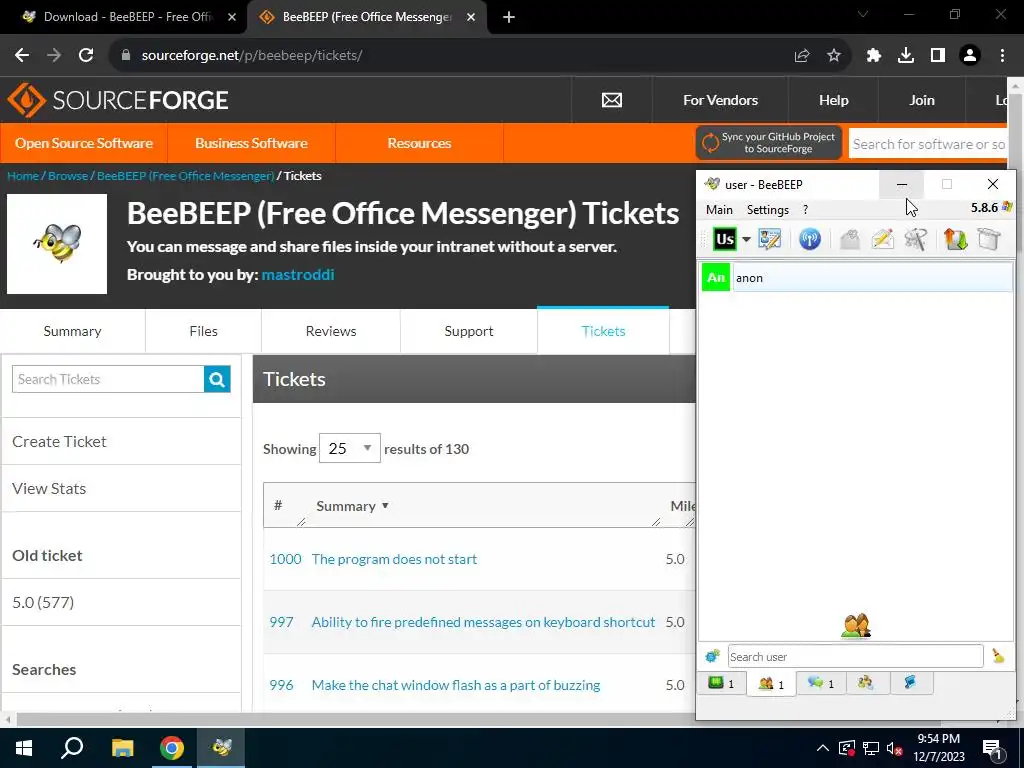Viewport: 1024px width, 768px height.
Task: Click the blue broadcast antenna icon
Action: click(810, 239)
